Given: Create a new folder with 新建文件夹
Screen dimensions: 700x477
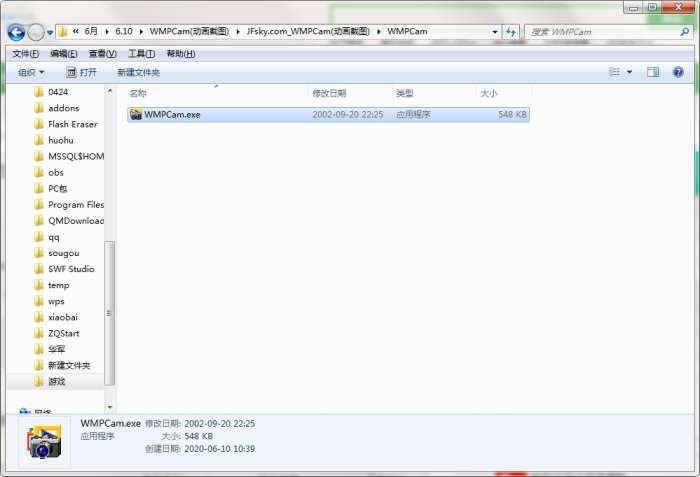Looking at the screenshot, I should click(x=138, y=72).
